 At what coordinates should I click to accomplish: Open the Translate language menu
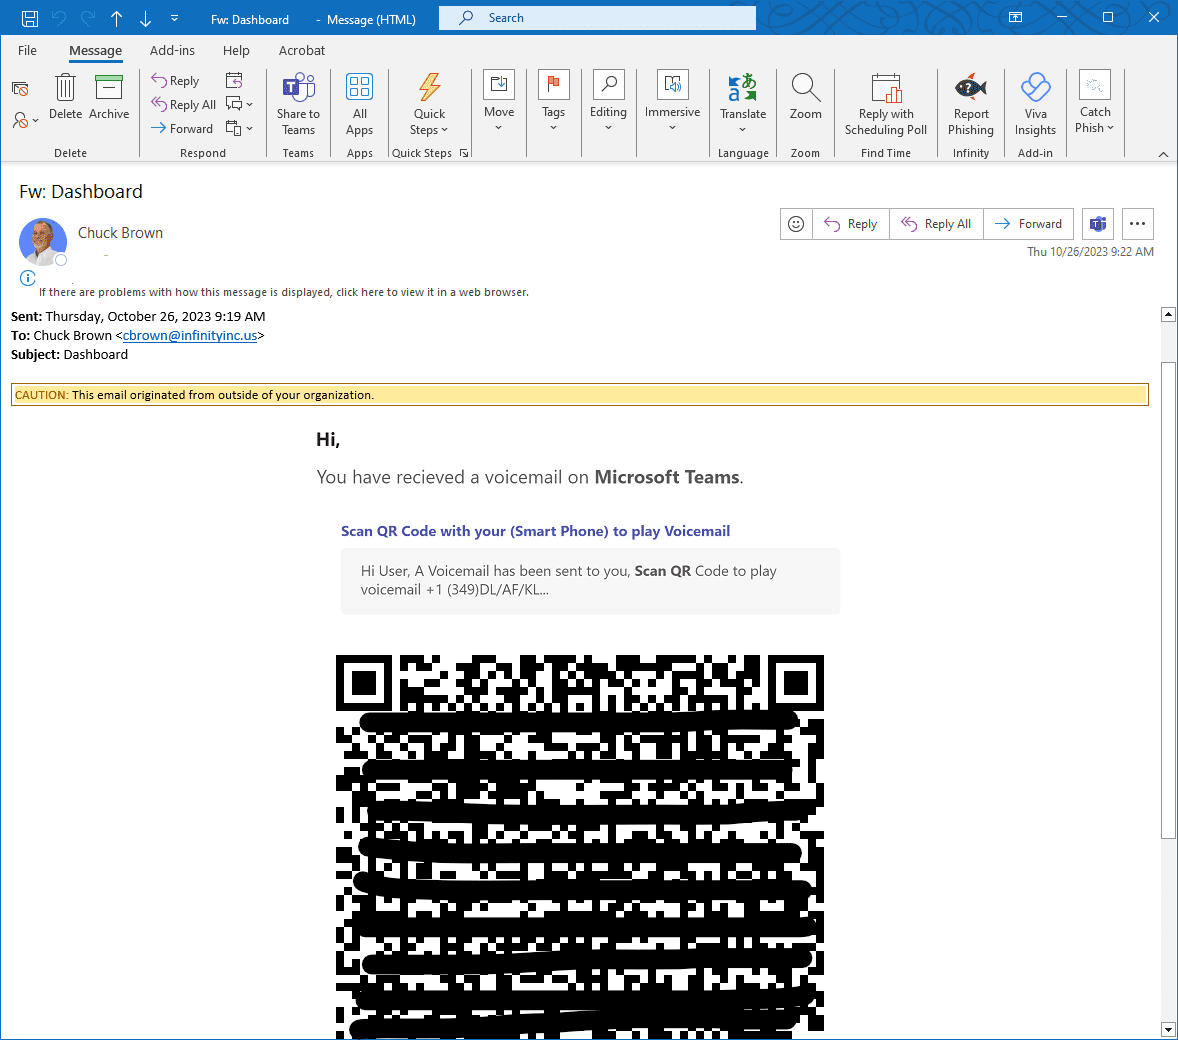click(743, 104)
